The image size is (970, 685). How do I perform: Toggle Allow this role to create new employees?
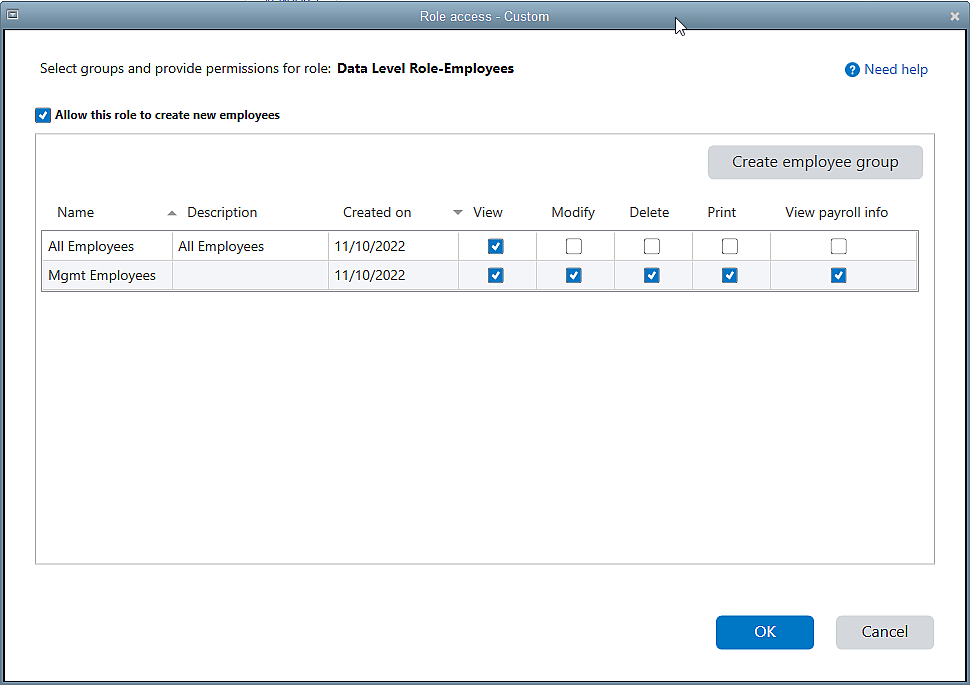[x=43, y=116]
